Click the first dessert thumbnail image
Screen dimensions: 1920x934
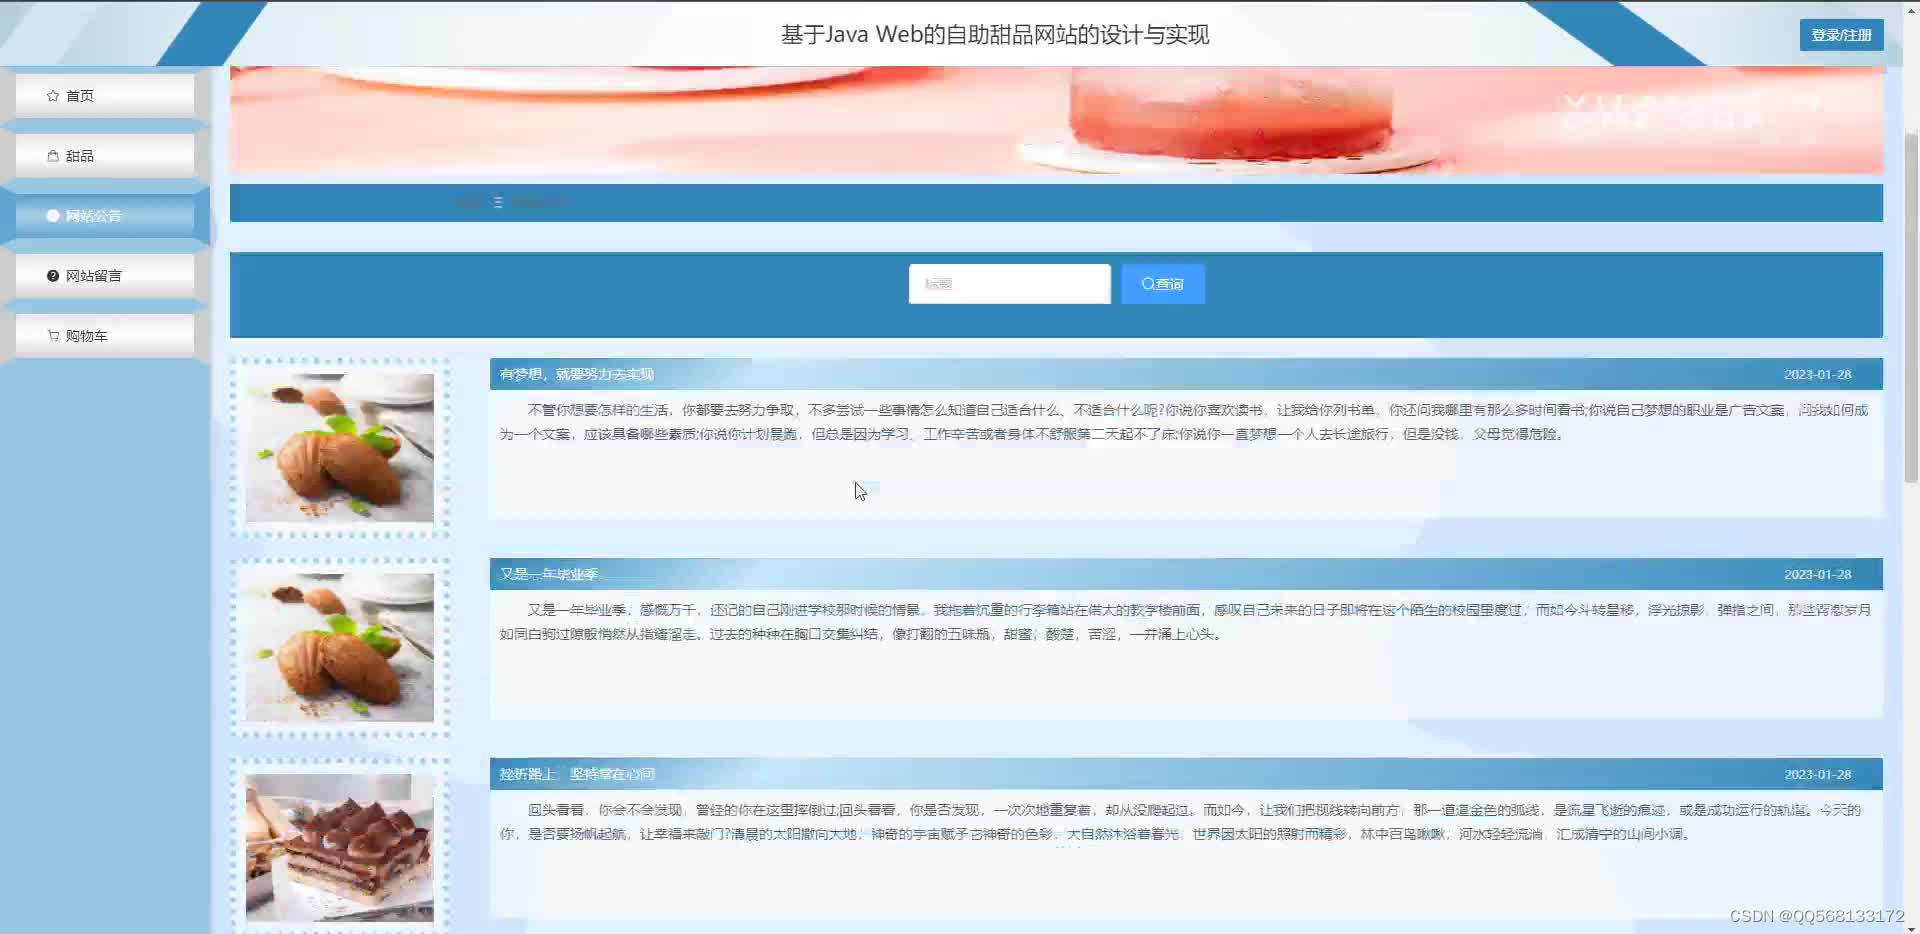340,448
